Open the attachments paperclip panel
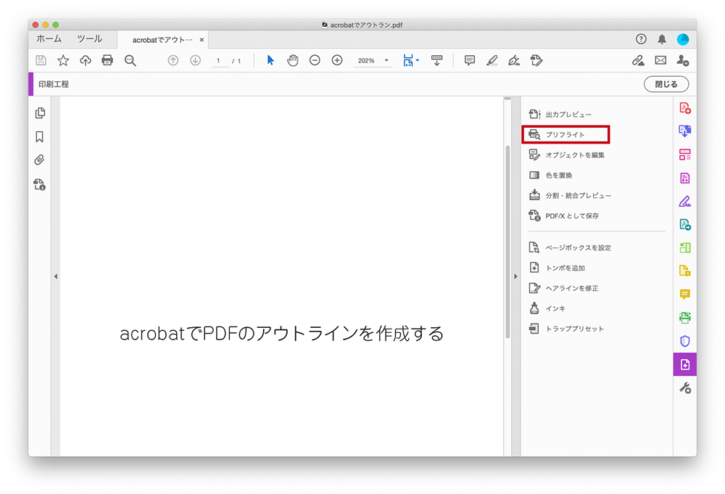This screenshot has height=494, width=725. point(40,160)
